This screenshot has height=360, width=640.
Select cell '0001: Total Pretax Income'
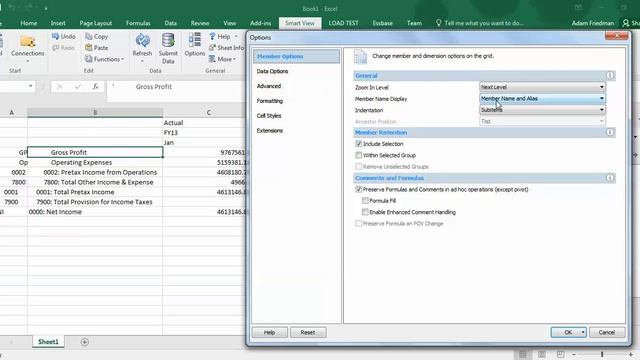(95, 192)
